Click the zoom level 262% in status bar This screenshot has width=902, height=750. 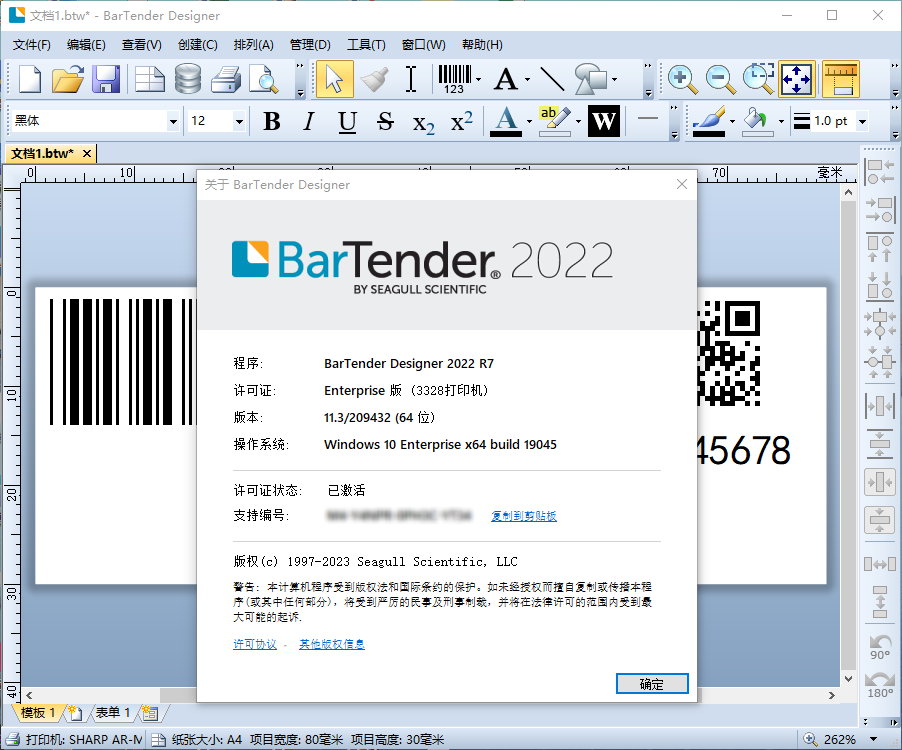pos(839,739)
